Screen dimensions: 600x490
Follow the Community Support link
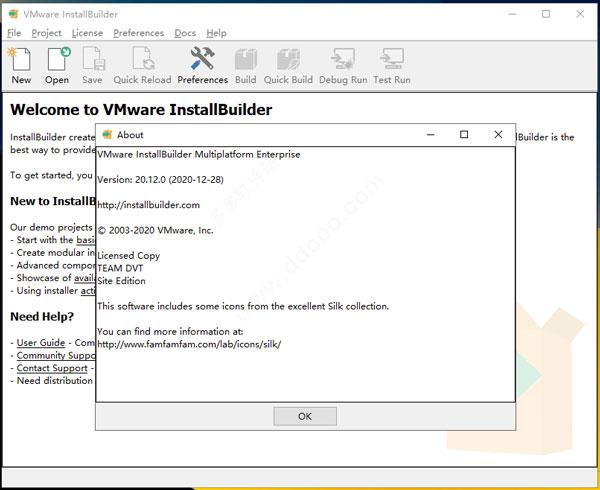56,355
